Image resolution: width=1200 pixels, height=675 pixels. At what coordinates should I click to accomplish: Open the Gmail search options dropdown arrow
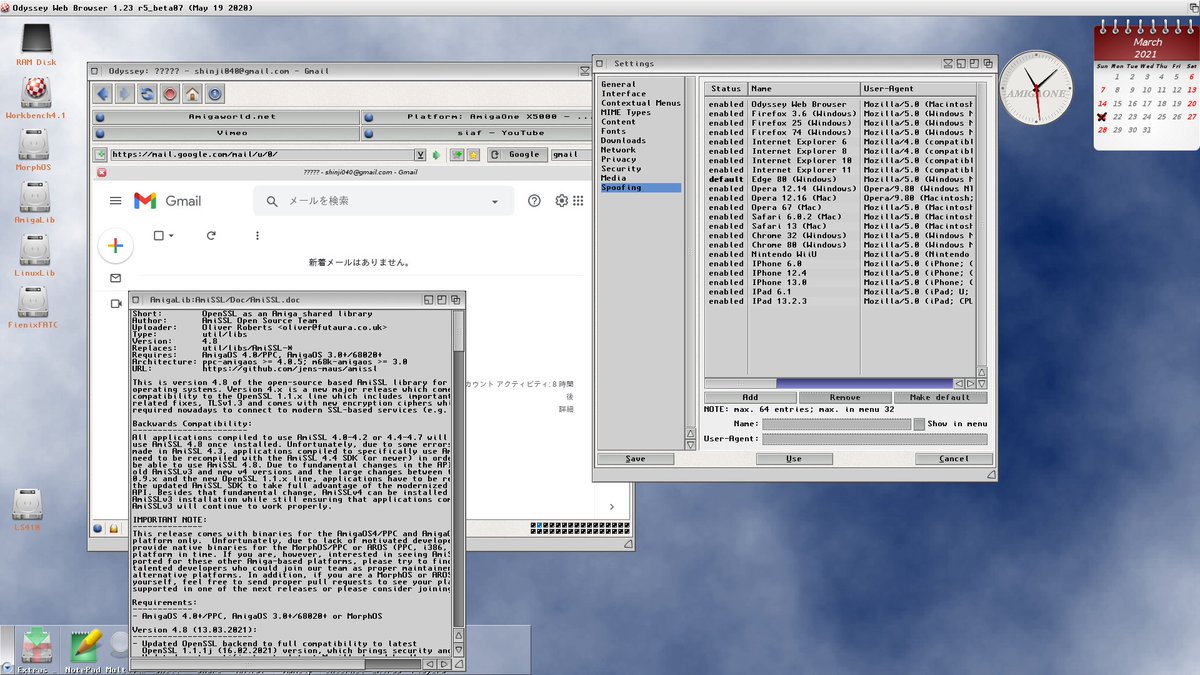pyautogui.click(x=494, y=202)
